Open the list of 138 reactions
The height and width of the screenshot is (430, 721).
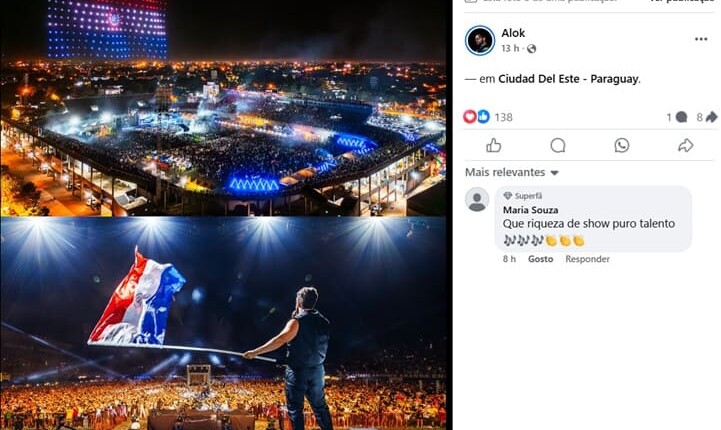pos(503,117)
